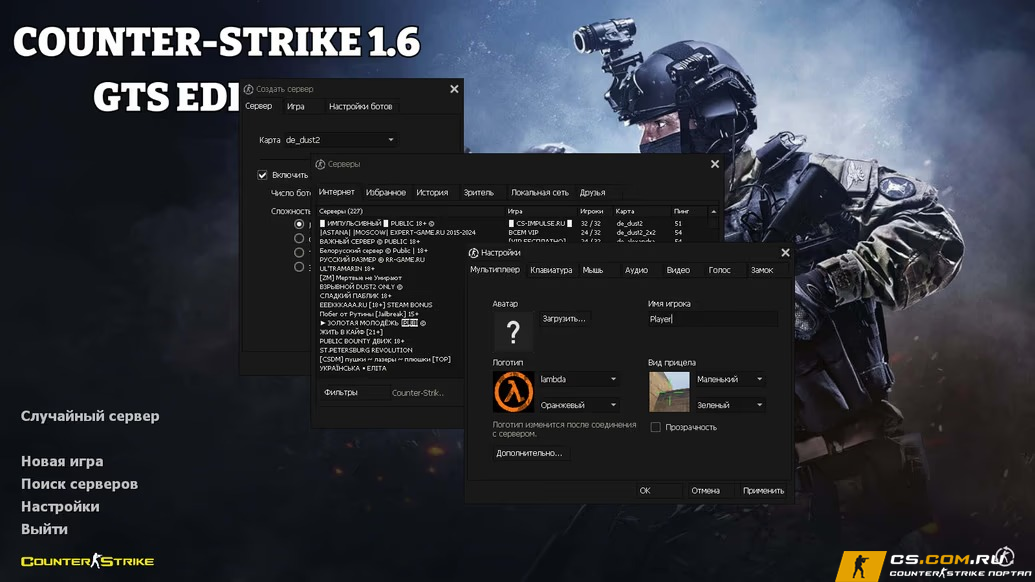The image size is (1035, 582).
Task: Open the Зеленый crosshair color dropdown
Action: pyautogui.click(x=730, y=405)
